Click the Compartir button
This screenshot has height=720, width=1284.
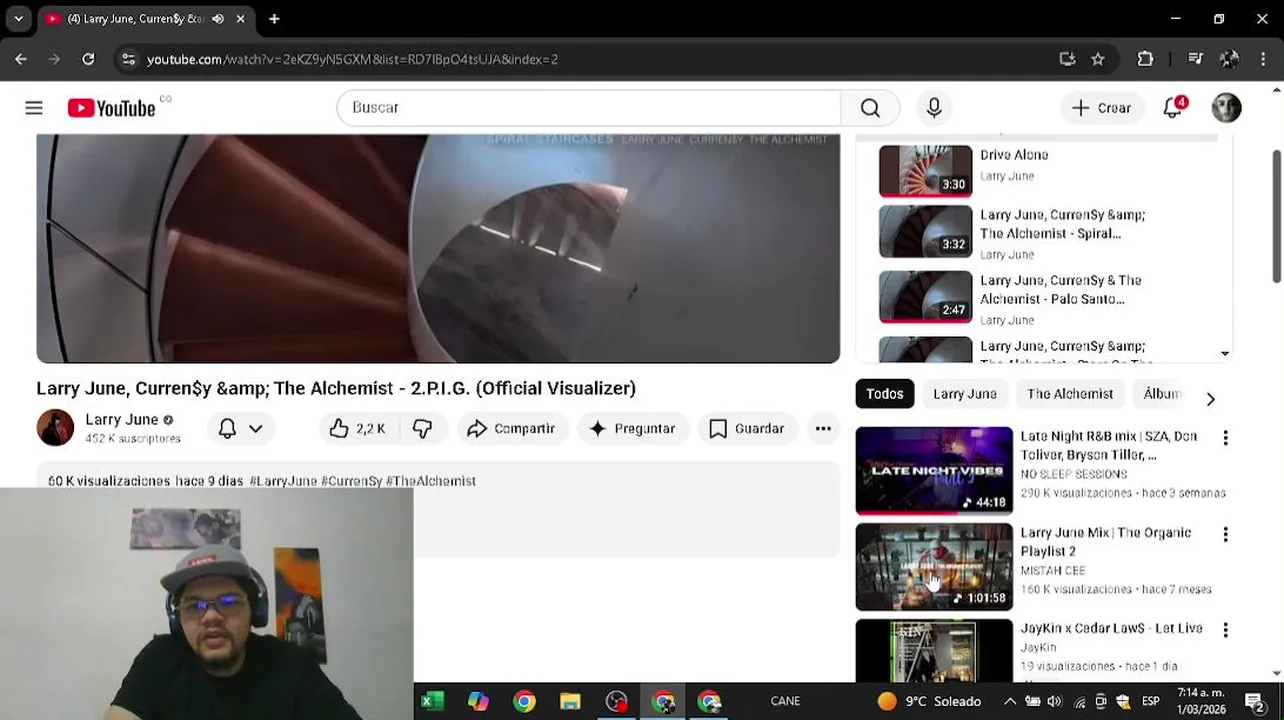pos(511,428)
